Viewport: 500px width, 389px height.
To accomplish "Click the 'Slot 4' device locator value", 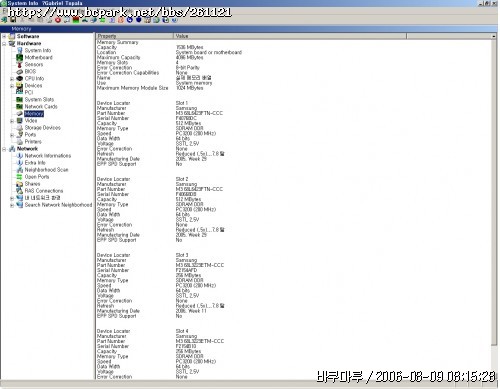I will [182, 331].
